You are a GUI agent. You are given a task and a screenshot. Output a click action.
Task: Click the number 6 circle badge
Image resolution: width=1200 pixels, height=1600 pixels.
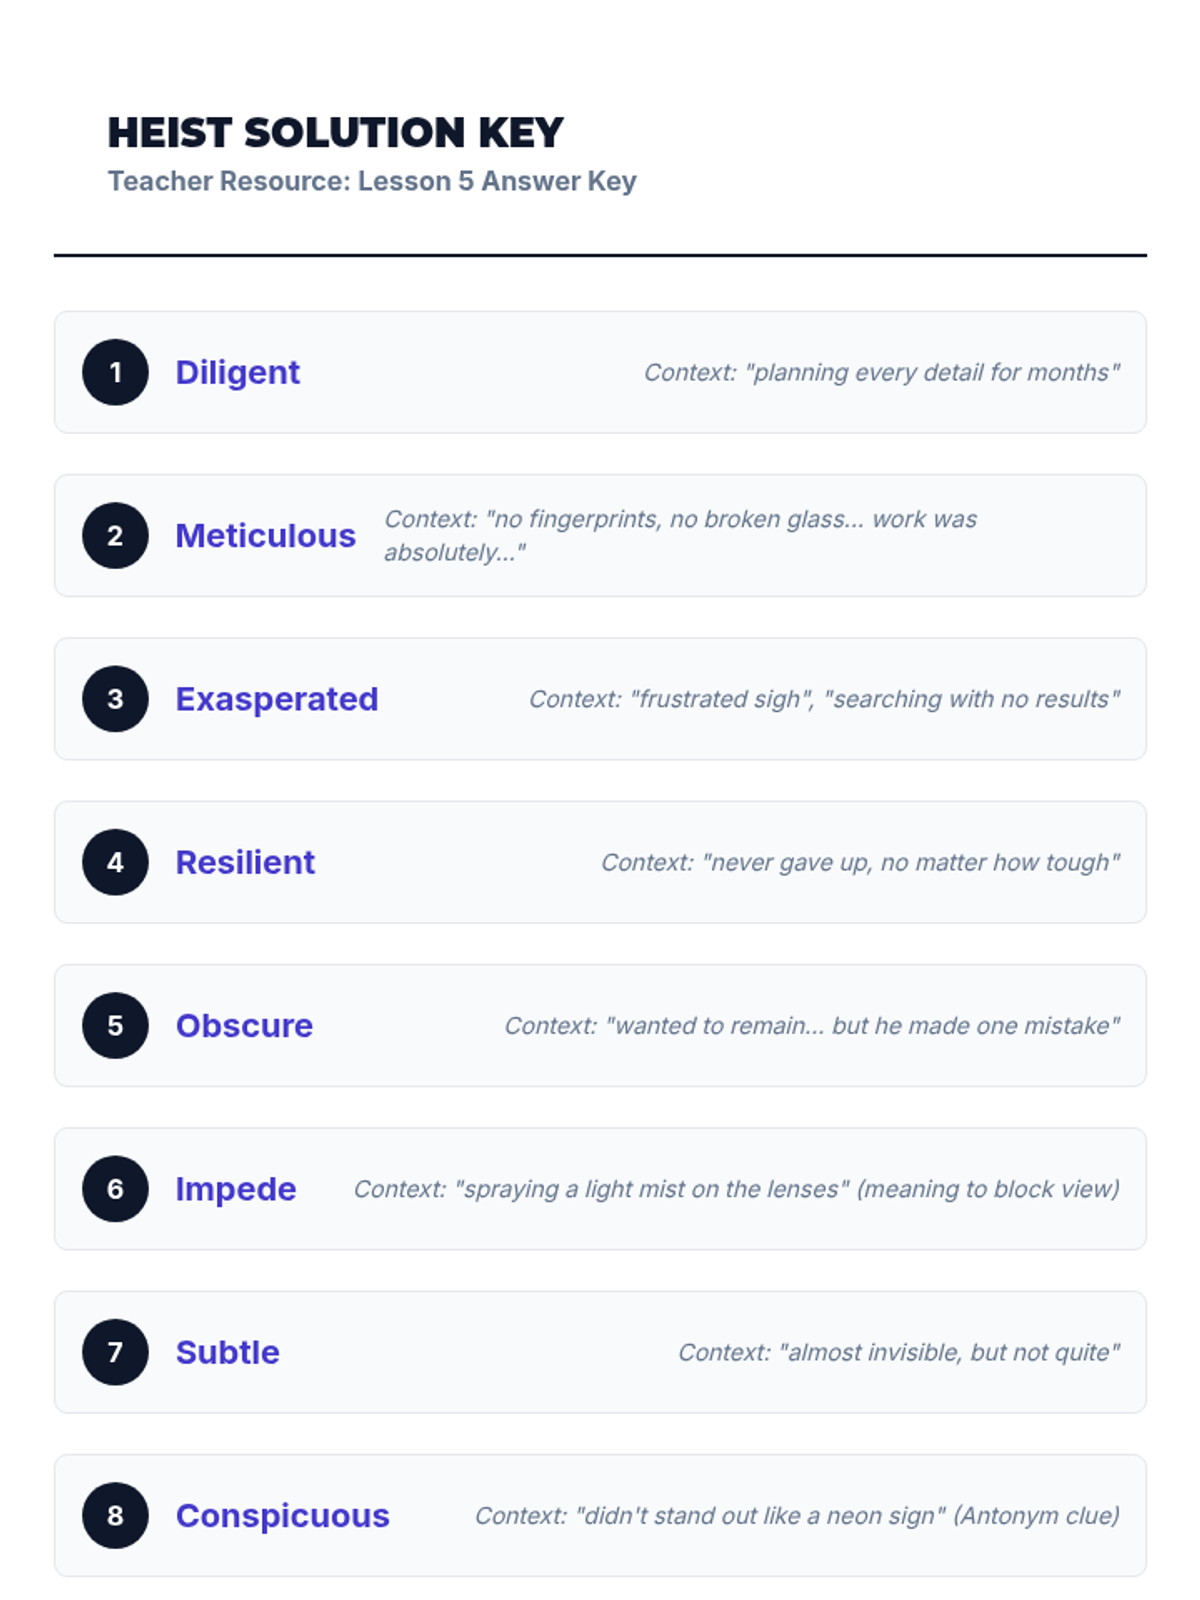[x=115, y=1189]
